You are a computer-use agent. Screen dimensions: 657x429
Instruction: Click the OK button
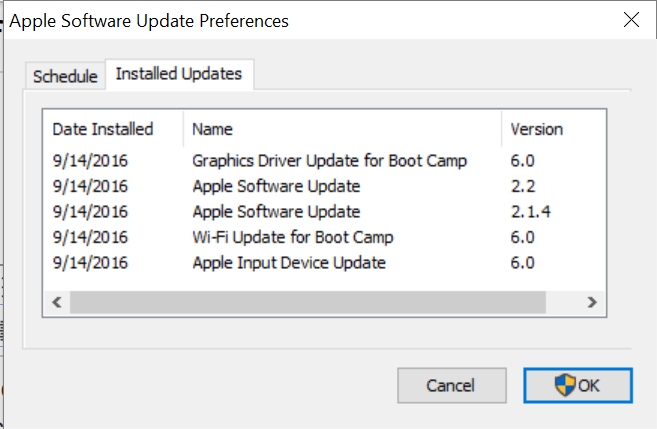tap(577, 385)
